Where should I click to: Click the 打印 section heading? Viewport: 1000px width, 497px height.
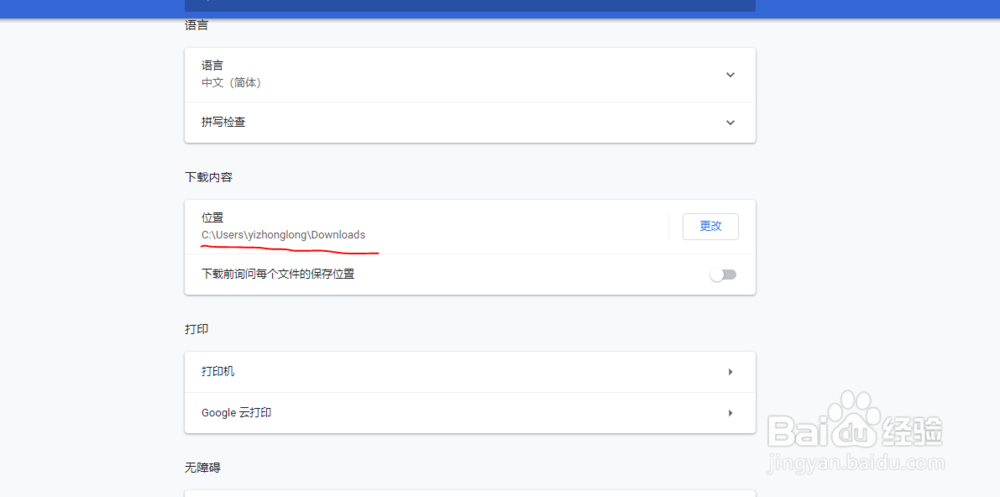click(x=196, y=329)
